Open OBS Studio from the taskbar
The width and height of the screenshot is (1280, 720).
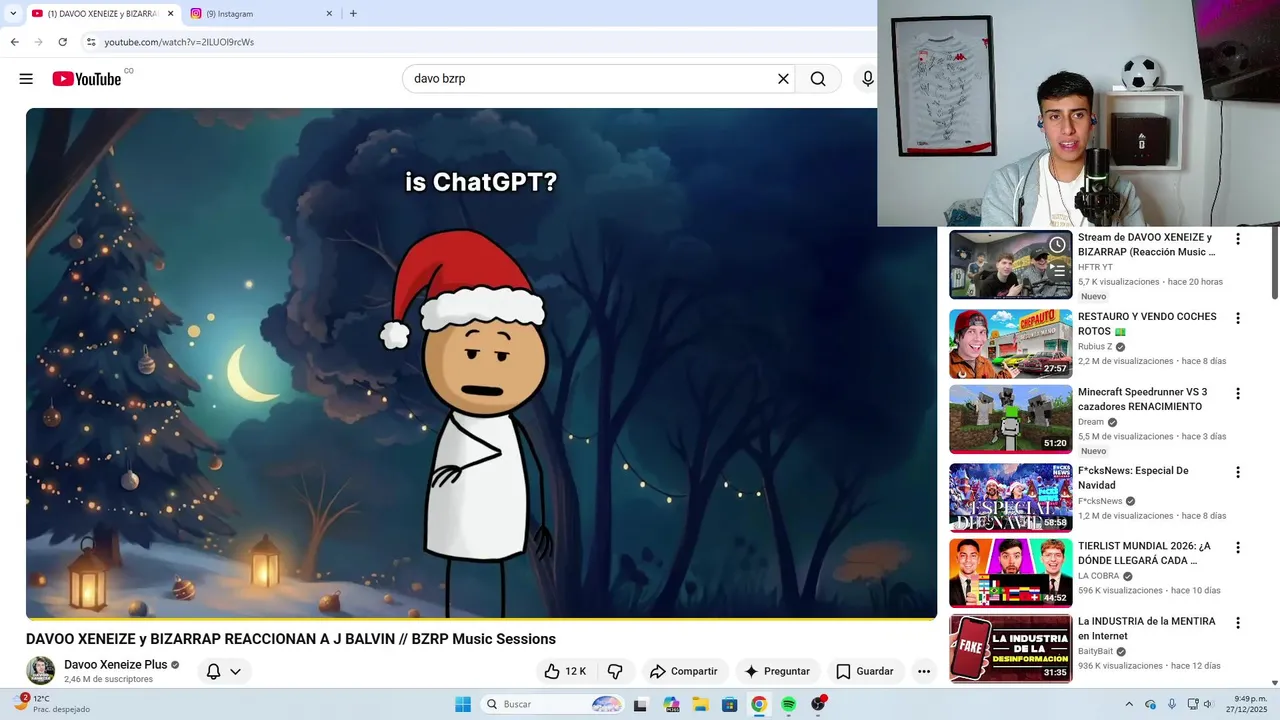click(818, 704)
